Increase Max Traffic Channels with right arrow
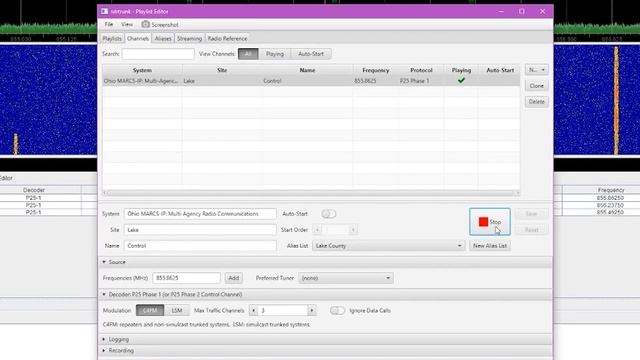The width and height of the screenshot is (640, 360). point(312,311)
